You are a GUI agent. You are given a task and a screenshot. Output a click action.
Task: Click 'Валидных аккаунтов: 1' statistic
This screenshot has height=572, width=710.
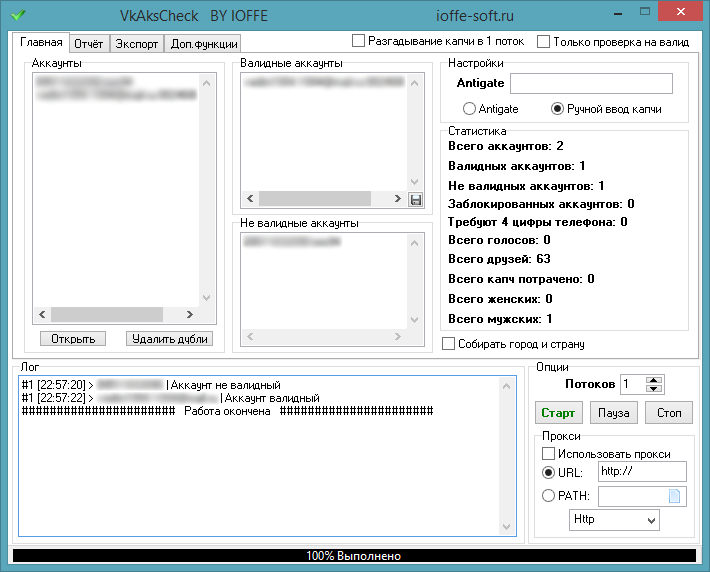click(x=517, y=166)
